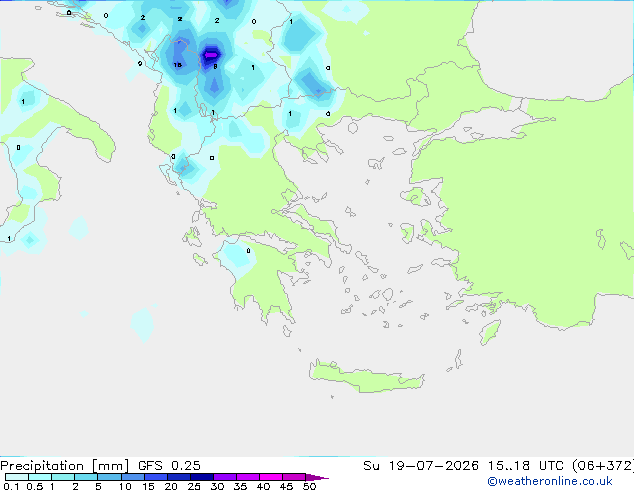Pick the legend swatch between 25 and 30
Viewport: 634px width, 490px height.
pyautogui.click(x=202, y=477)
